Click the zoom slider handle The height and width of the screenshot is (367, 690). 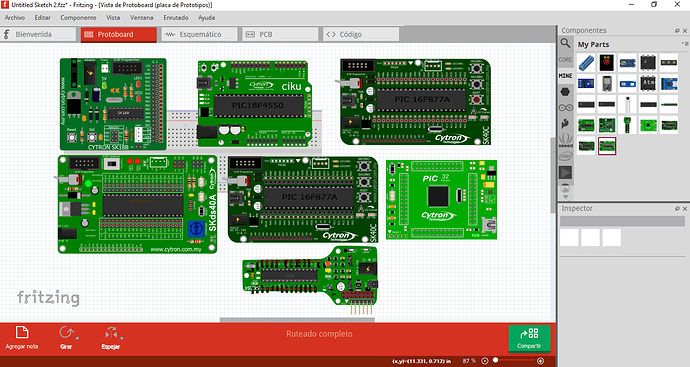pyautogui.click(x=496, y=360)
